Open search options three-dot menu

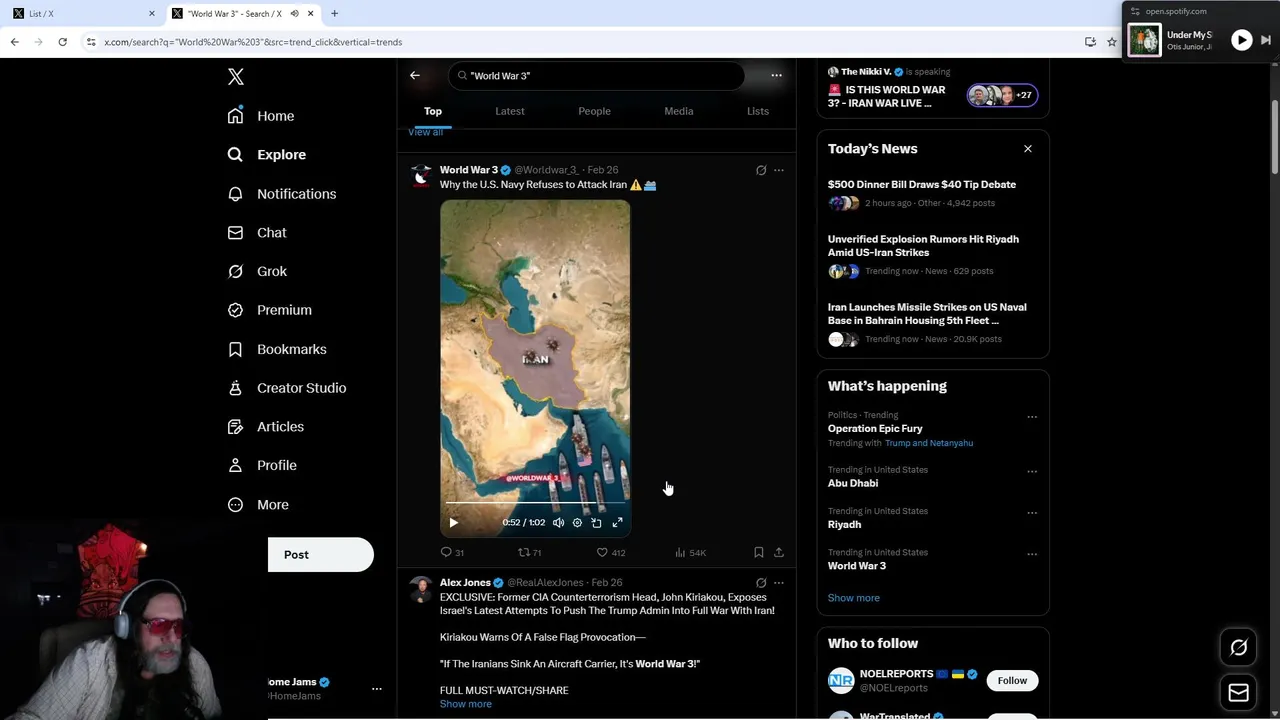pyautogui.click(x=776, y=75)
